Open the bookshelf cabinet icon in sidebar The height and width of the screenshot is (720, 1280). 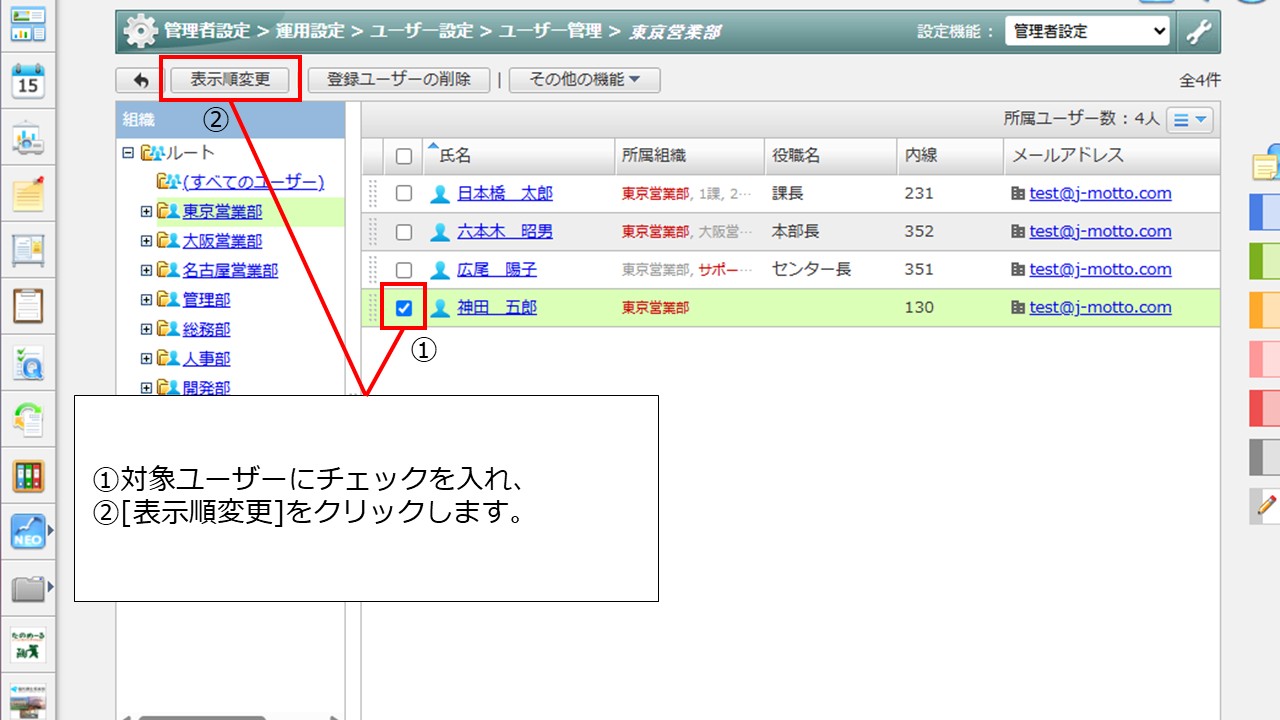tap(28, 475)
